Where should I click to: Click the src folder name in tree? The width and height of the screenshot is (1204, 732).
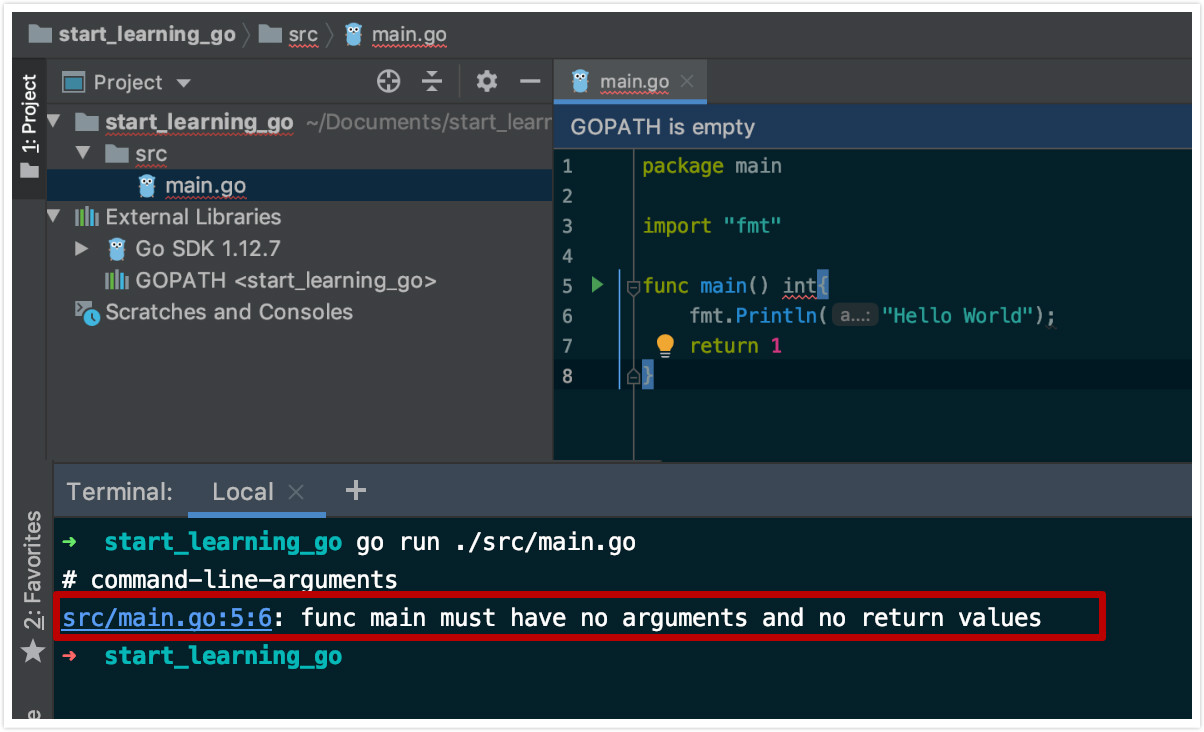click(151, 154)
